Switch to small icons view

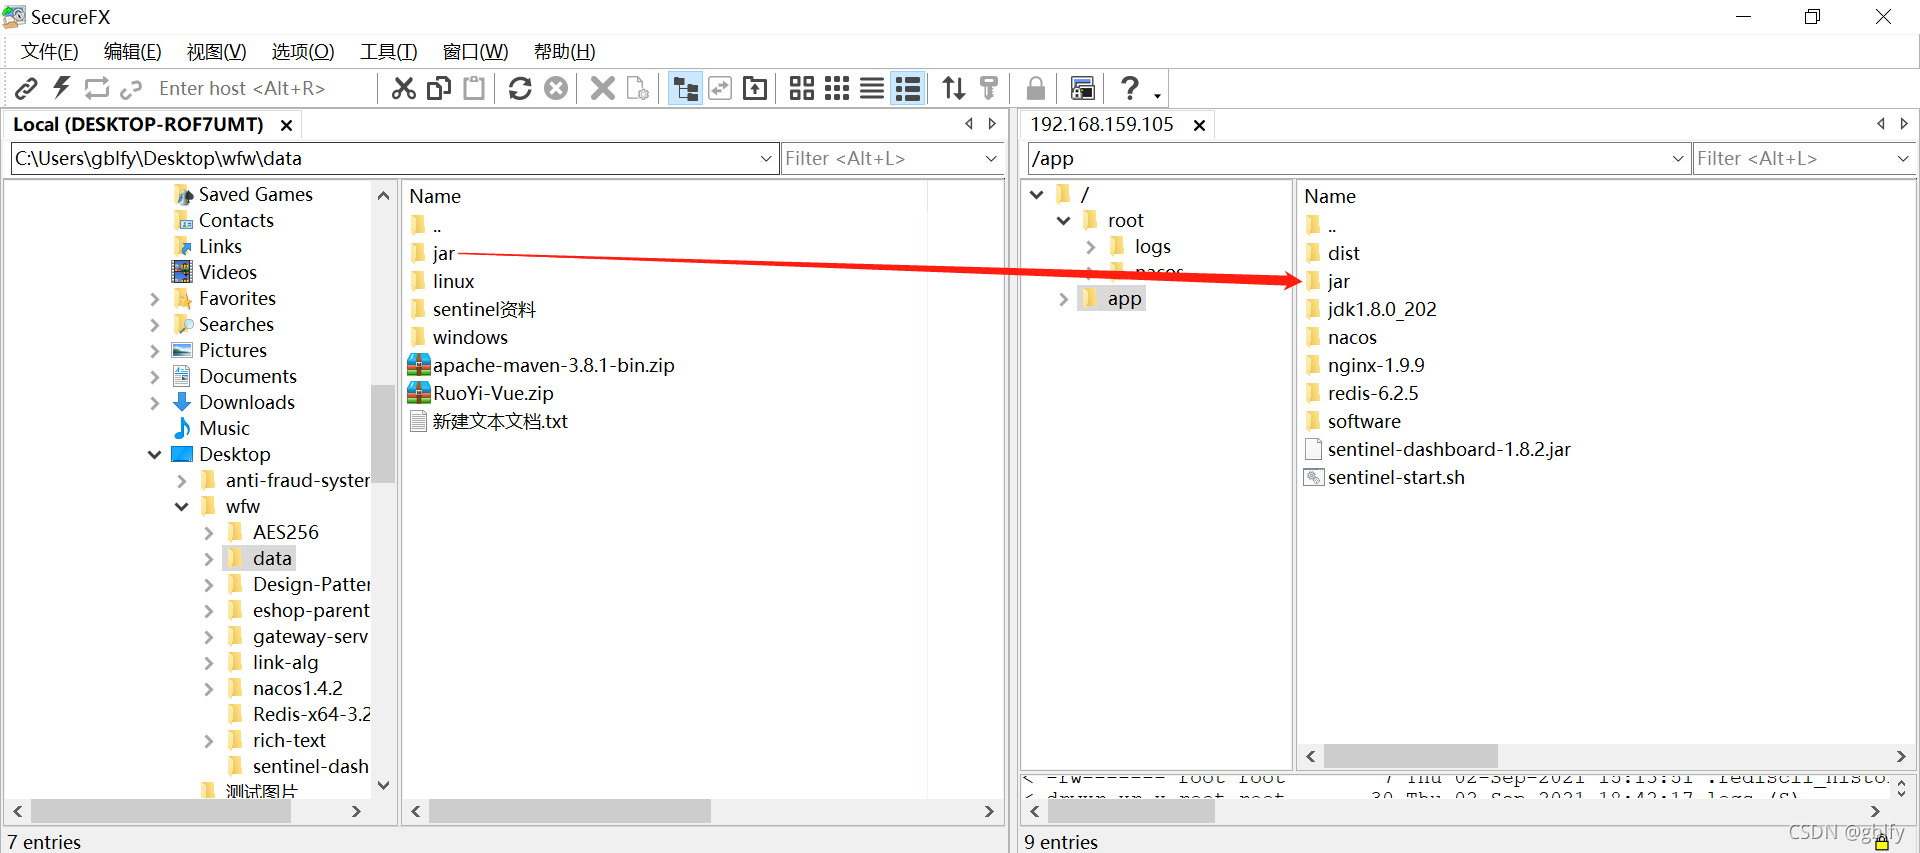coord(837,89)
